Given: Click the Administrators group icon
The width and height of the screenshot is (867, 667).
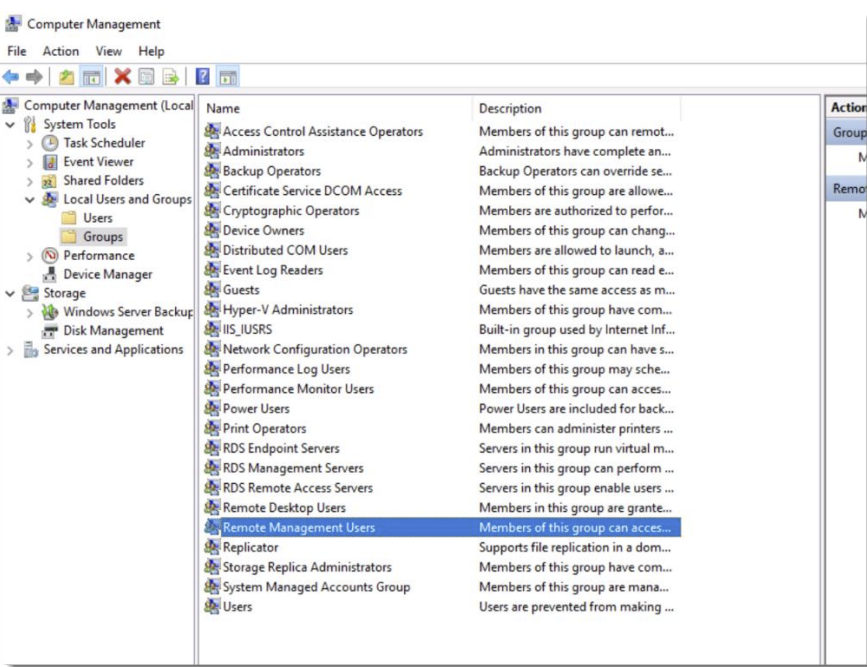Looking at the screenshot, I should 212,151.
